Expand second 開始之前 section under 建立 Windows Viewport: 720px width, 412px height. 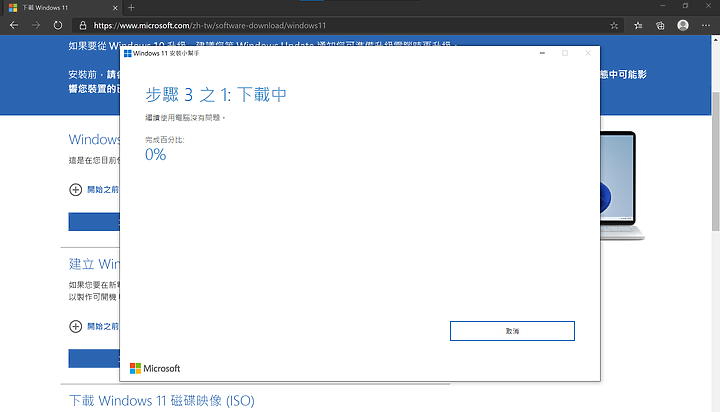point(94,326)
